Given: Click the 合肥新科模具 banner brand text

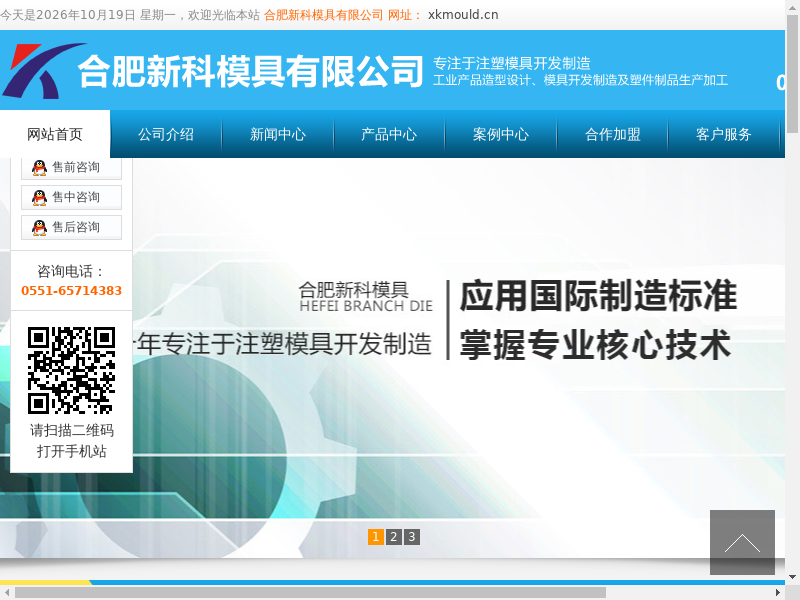Looking at the screenshot, I should [354, 290].
